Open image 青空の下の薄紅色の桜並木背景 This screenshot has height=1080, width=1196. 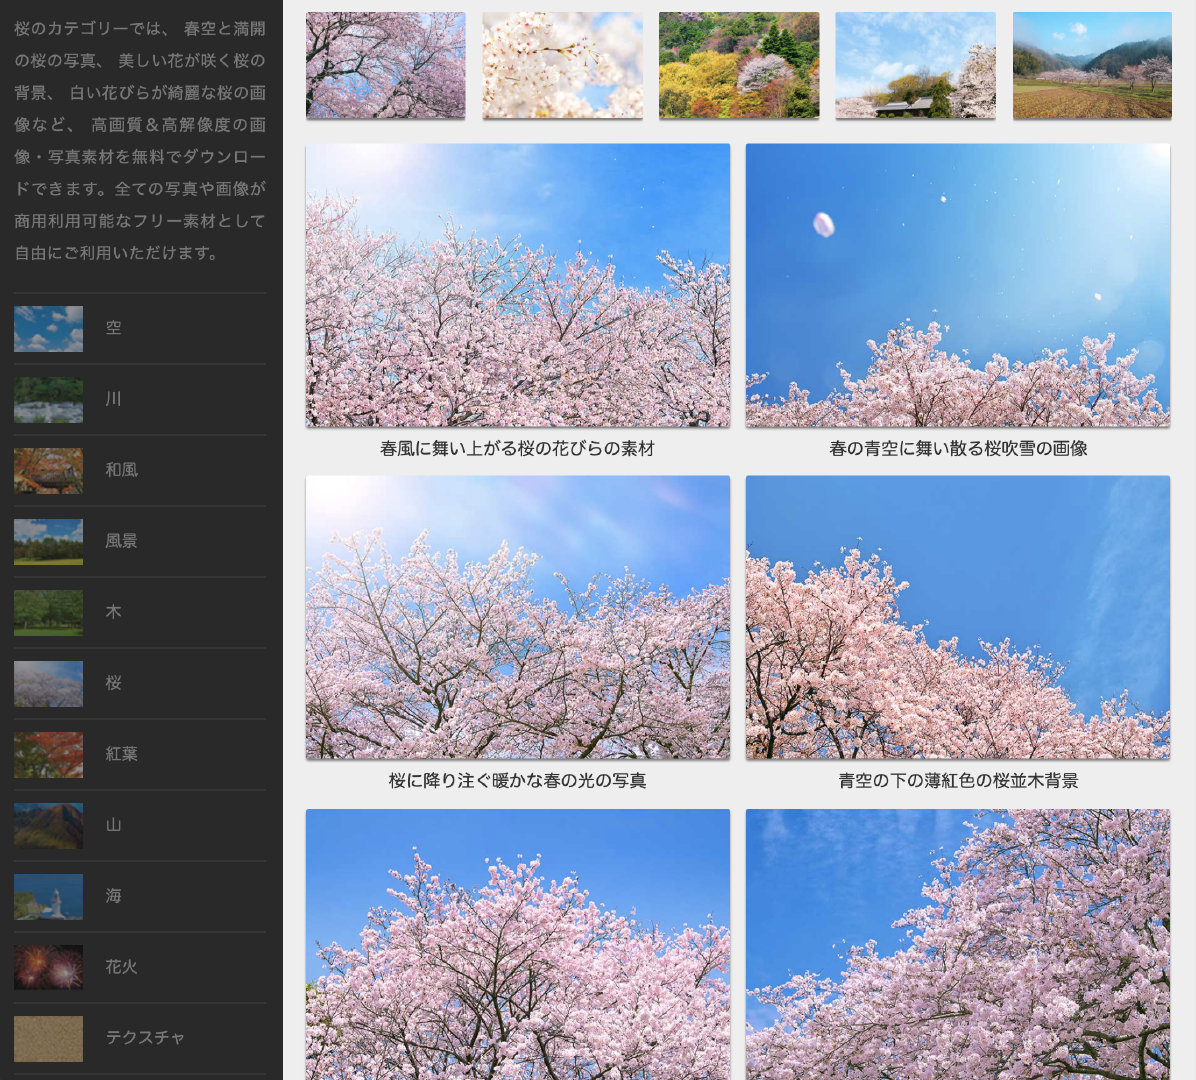(x=958, y=617)
